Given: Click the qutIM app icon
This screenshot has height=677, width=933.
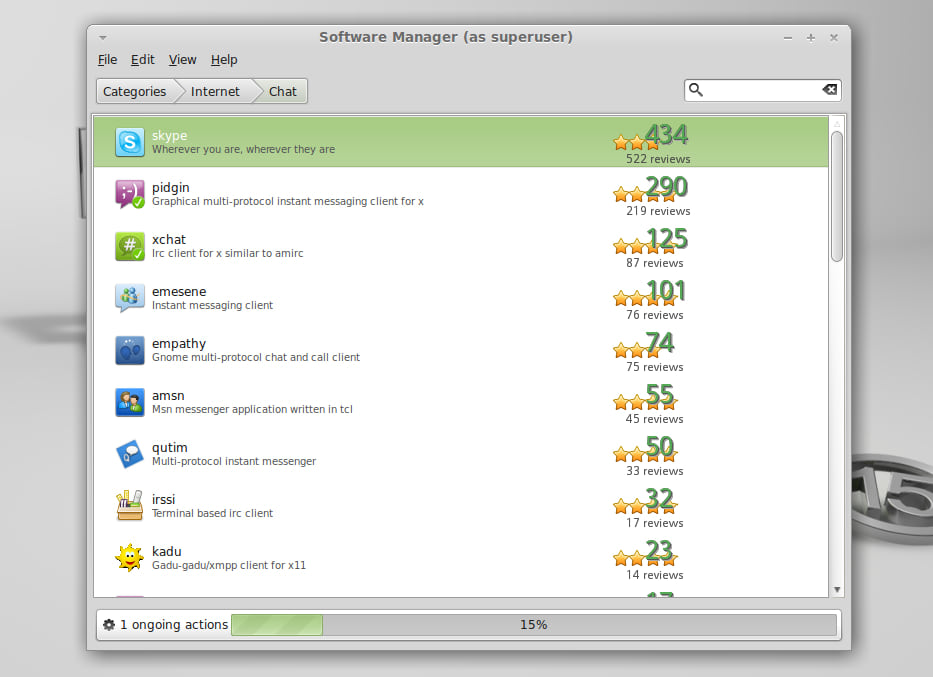Looking at the screenshot, I should pyautogui.click(x=130, y=454).
